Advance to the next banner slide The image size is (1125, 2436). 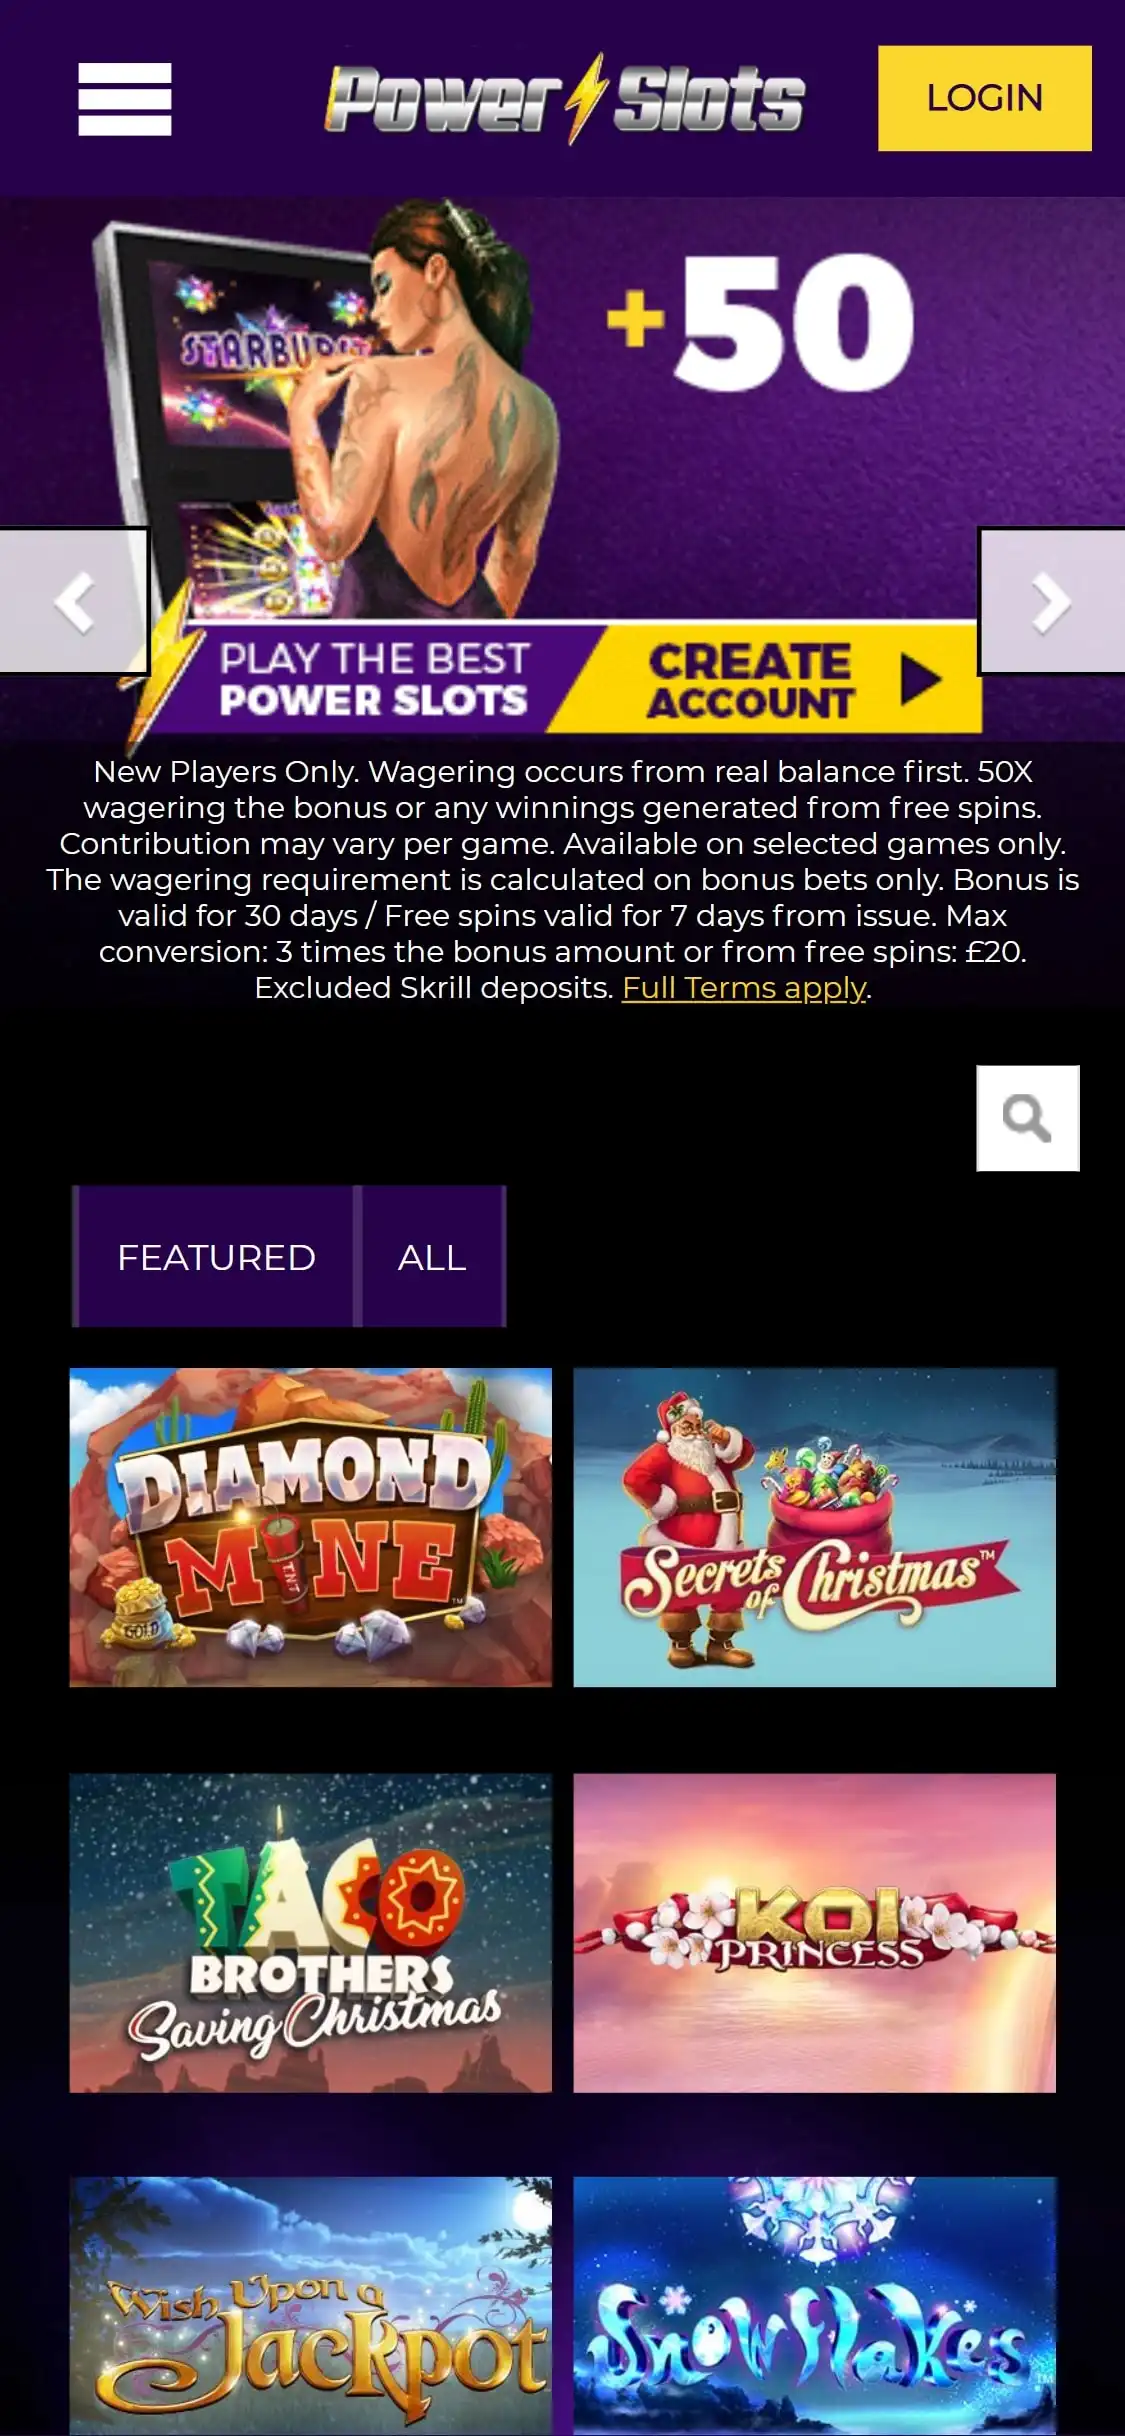(1051, 601)
